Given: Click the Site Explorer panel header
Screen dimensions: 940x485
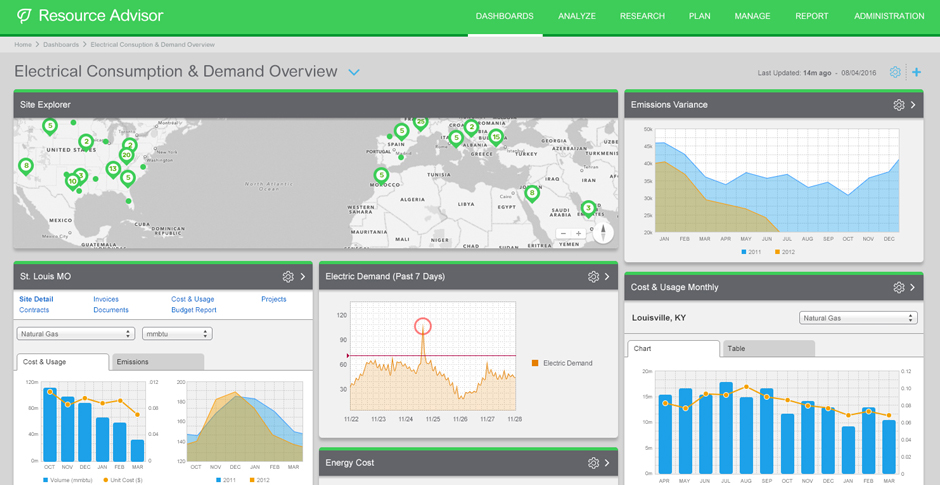Looking at the screenshot, I should (316, 105).
